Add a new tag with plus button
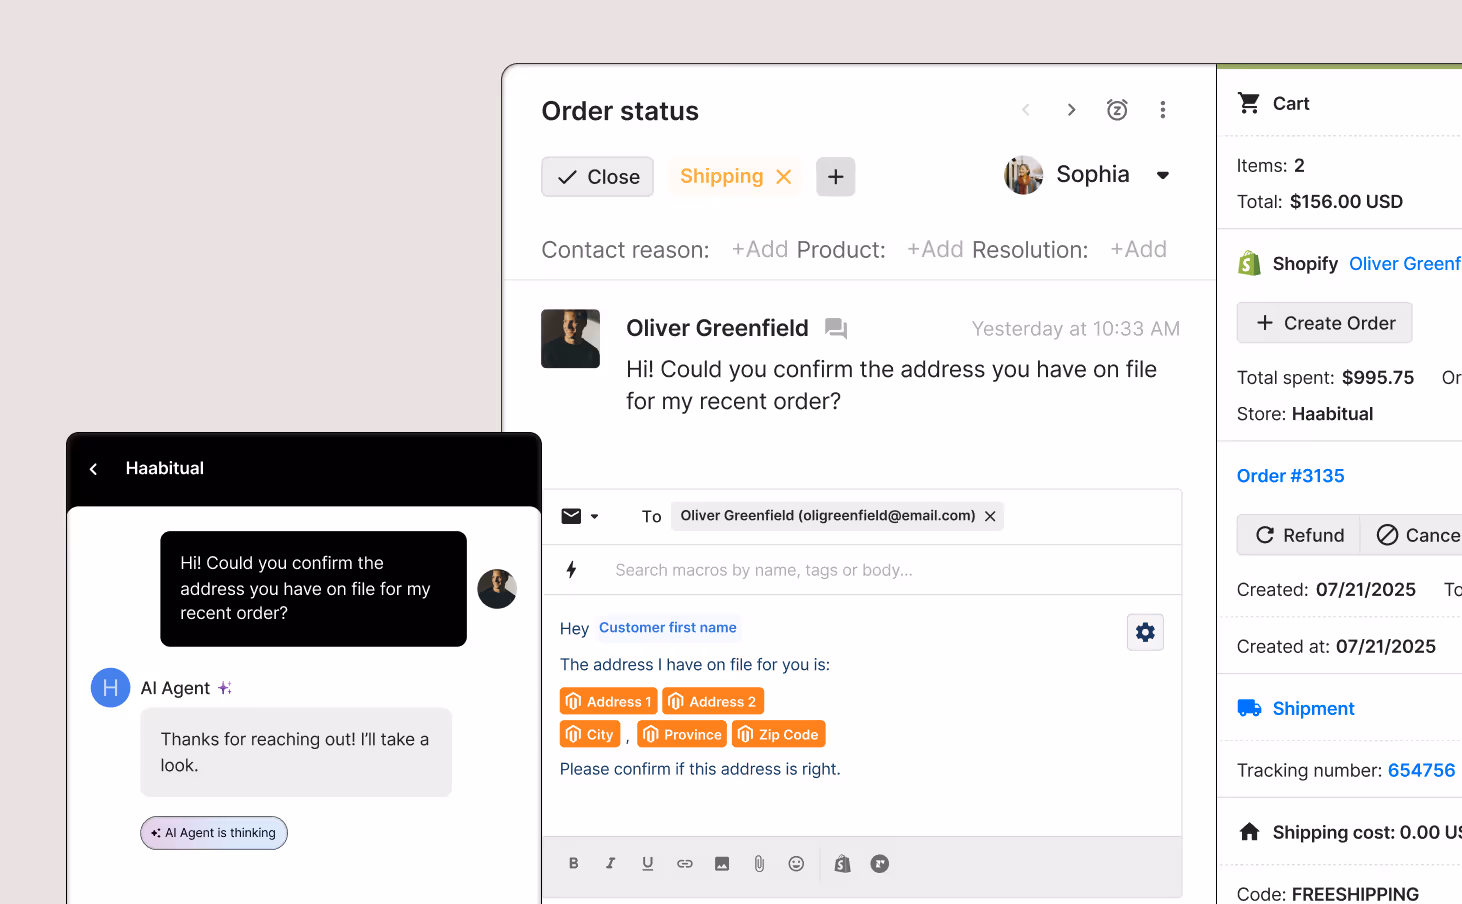 coord(836,177)
